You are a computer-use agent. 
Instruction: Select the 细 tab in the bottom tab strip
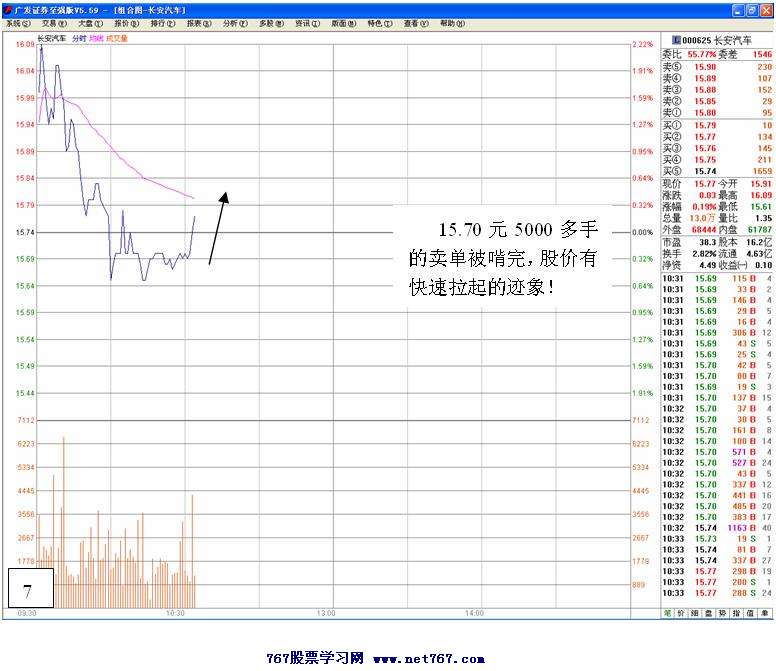pyautogui.click(x=696, y=613)
